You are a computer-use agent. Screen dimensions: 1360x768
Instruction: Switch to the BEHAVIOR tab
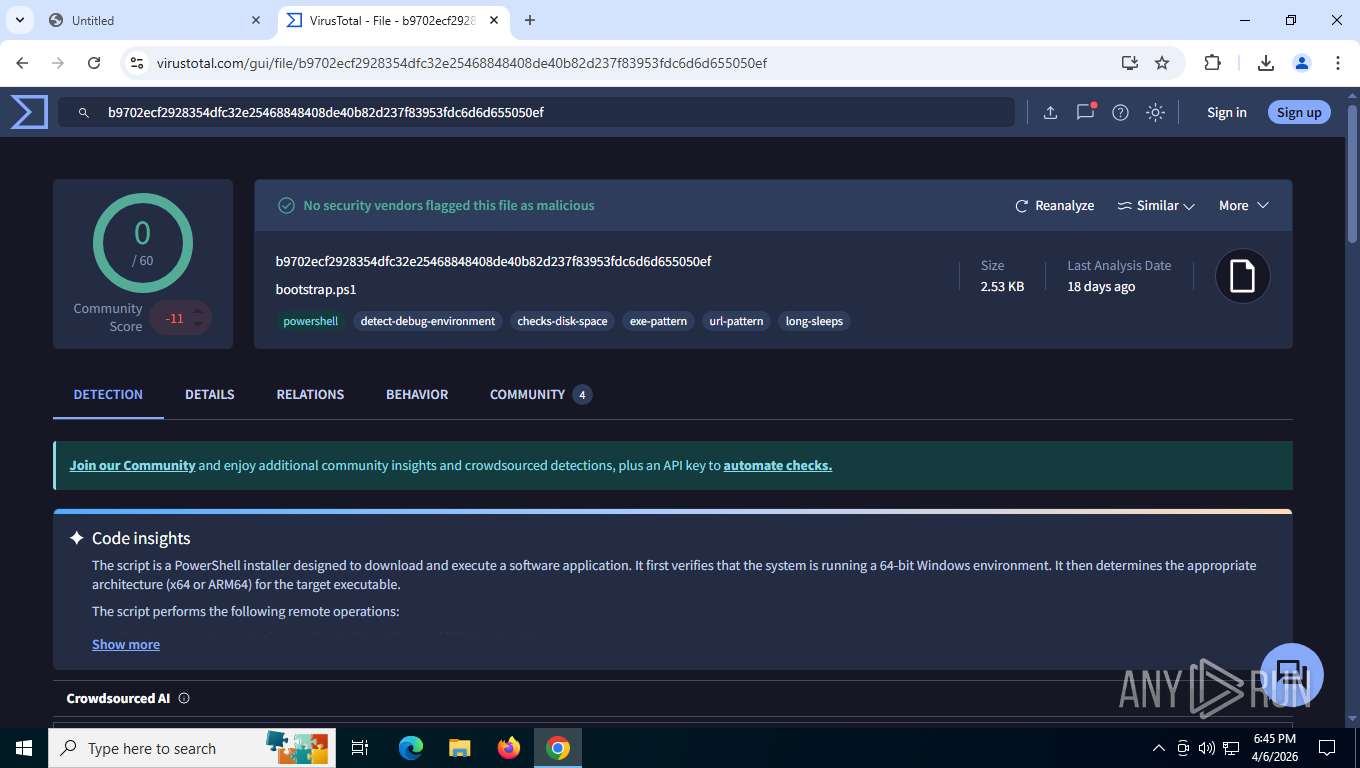(x=417, y=394)
